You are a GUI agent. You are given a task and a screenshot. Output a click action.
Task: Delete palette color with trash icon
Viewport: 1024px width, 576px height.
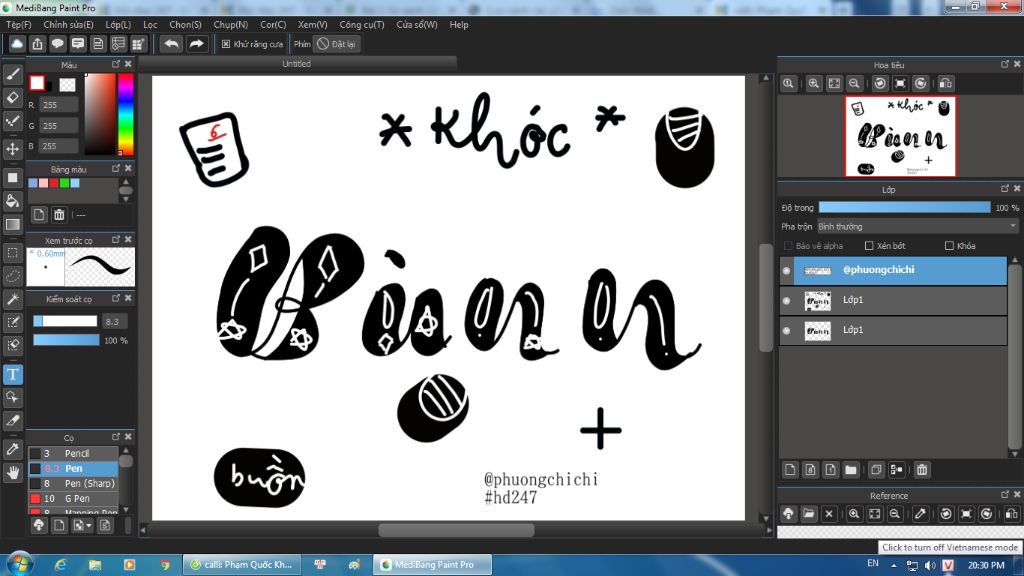59,215
